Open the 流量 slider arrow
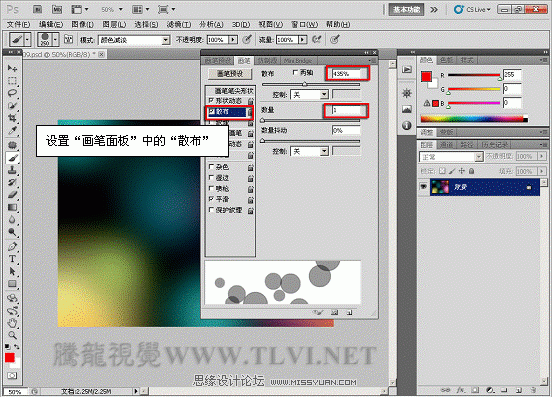Image resolution: width=552 pixels, height=397 pixels. tap(302, 40)
